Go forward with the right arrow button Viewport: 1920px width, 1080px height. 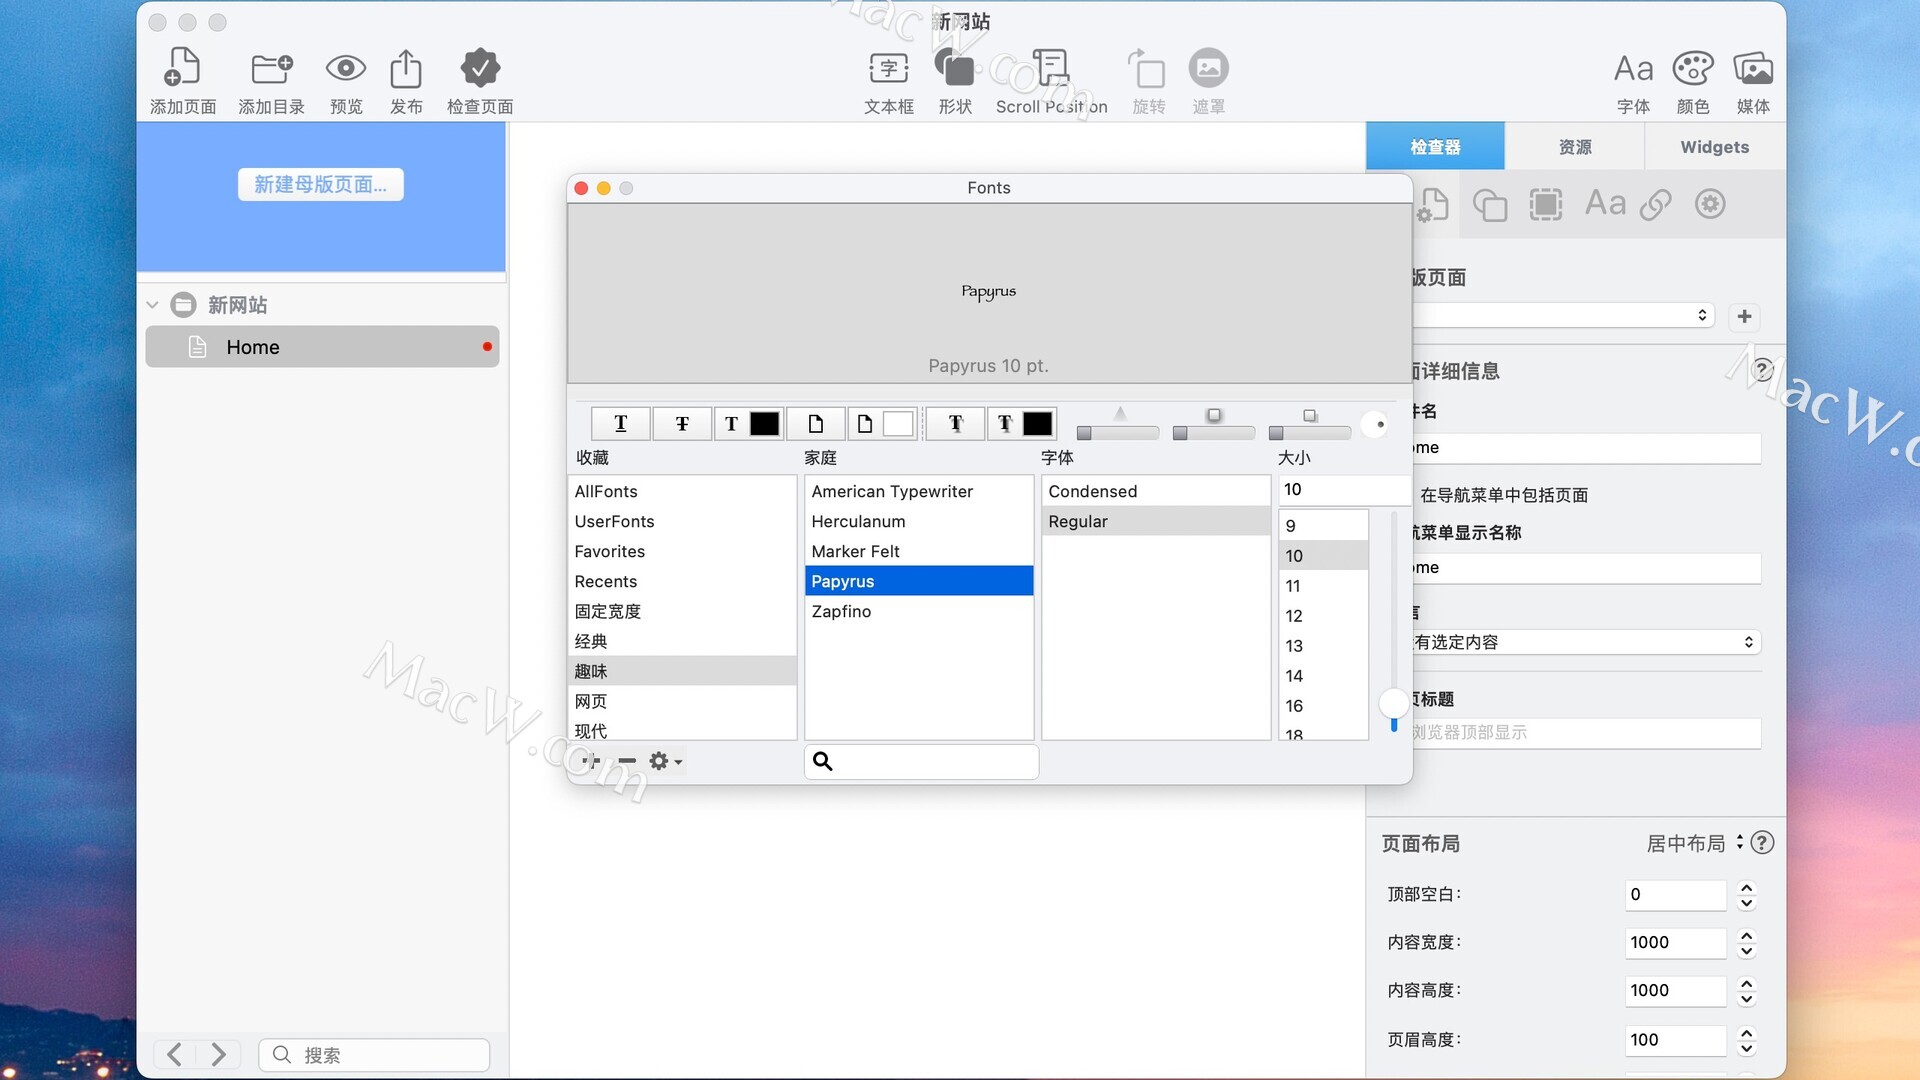pyautogui.click(x=218, y=1055)
